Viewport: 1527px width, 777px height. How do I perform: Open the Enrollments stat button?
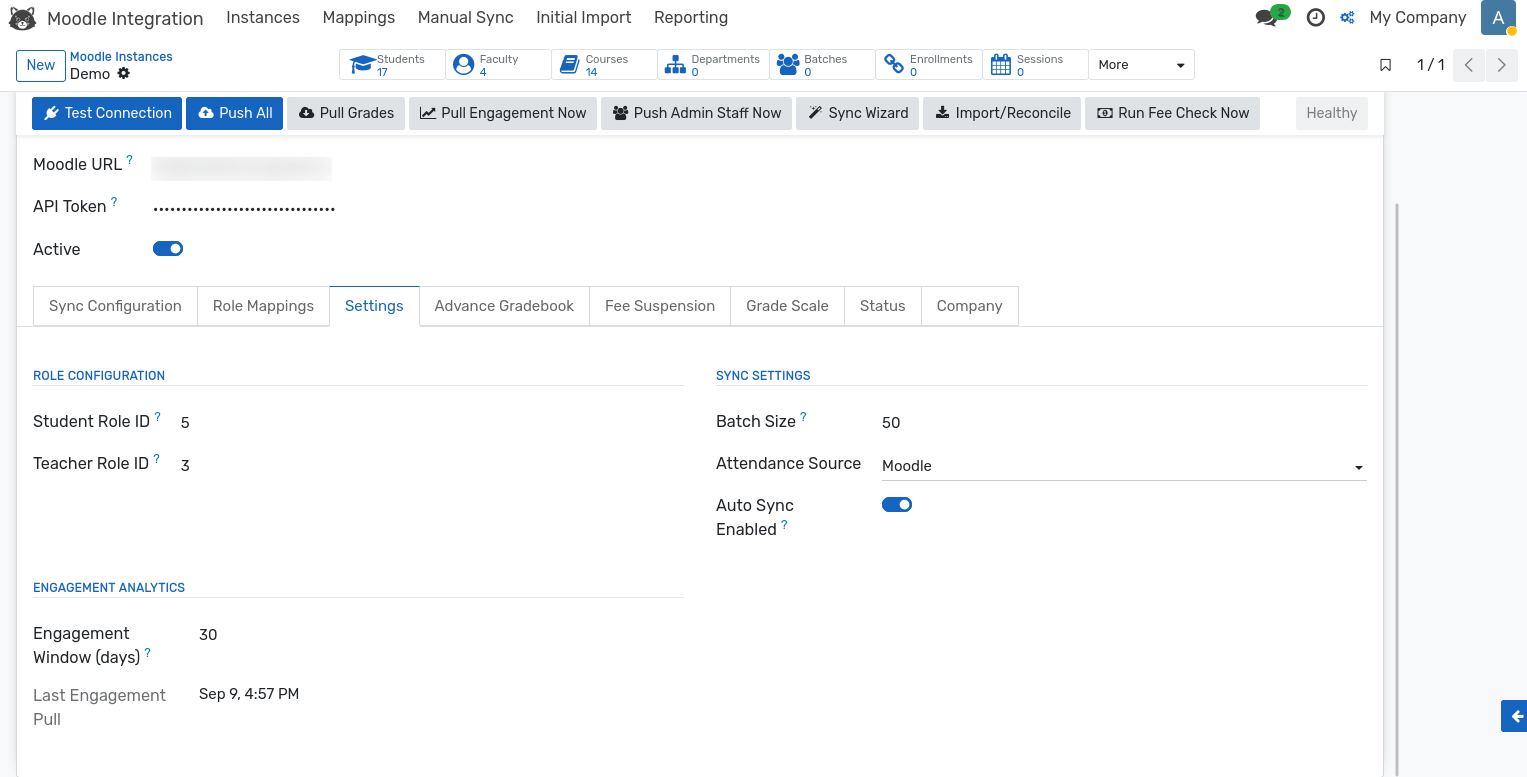(x=928, y=65)
